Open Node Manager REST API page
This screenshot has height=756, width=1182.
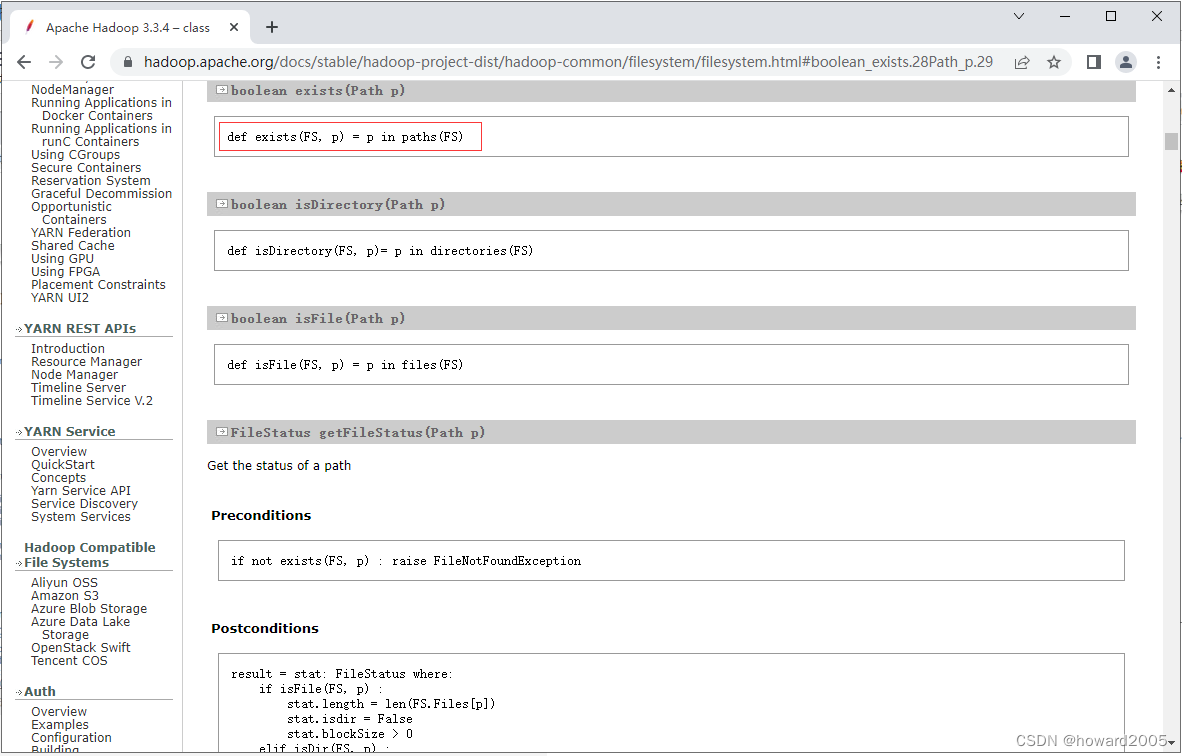[x=75, y=375]
